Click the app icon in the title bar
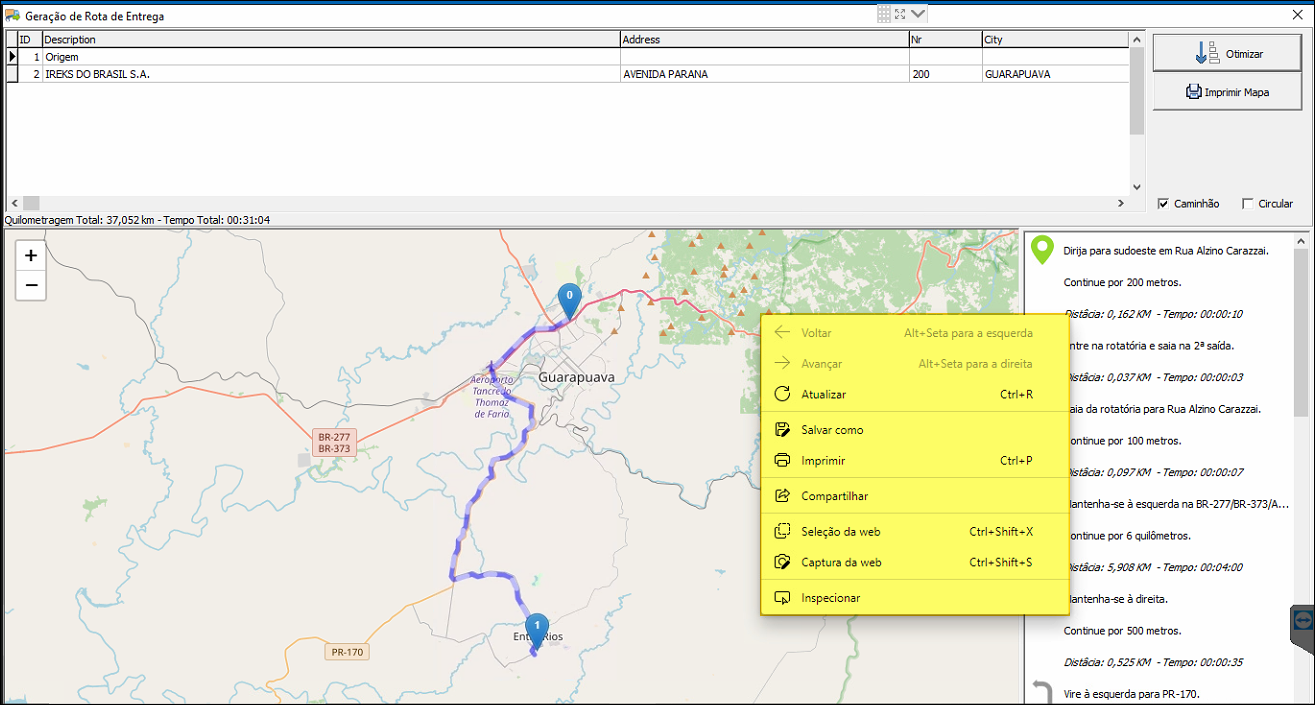The image size is (1315, 705). coord(13,16)
